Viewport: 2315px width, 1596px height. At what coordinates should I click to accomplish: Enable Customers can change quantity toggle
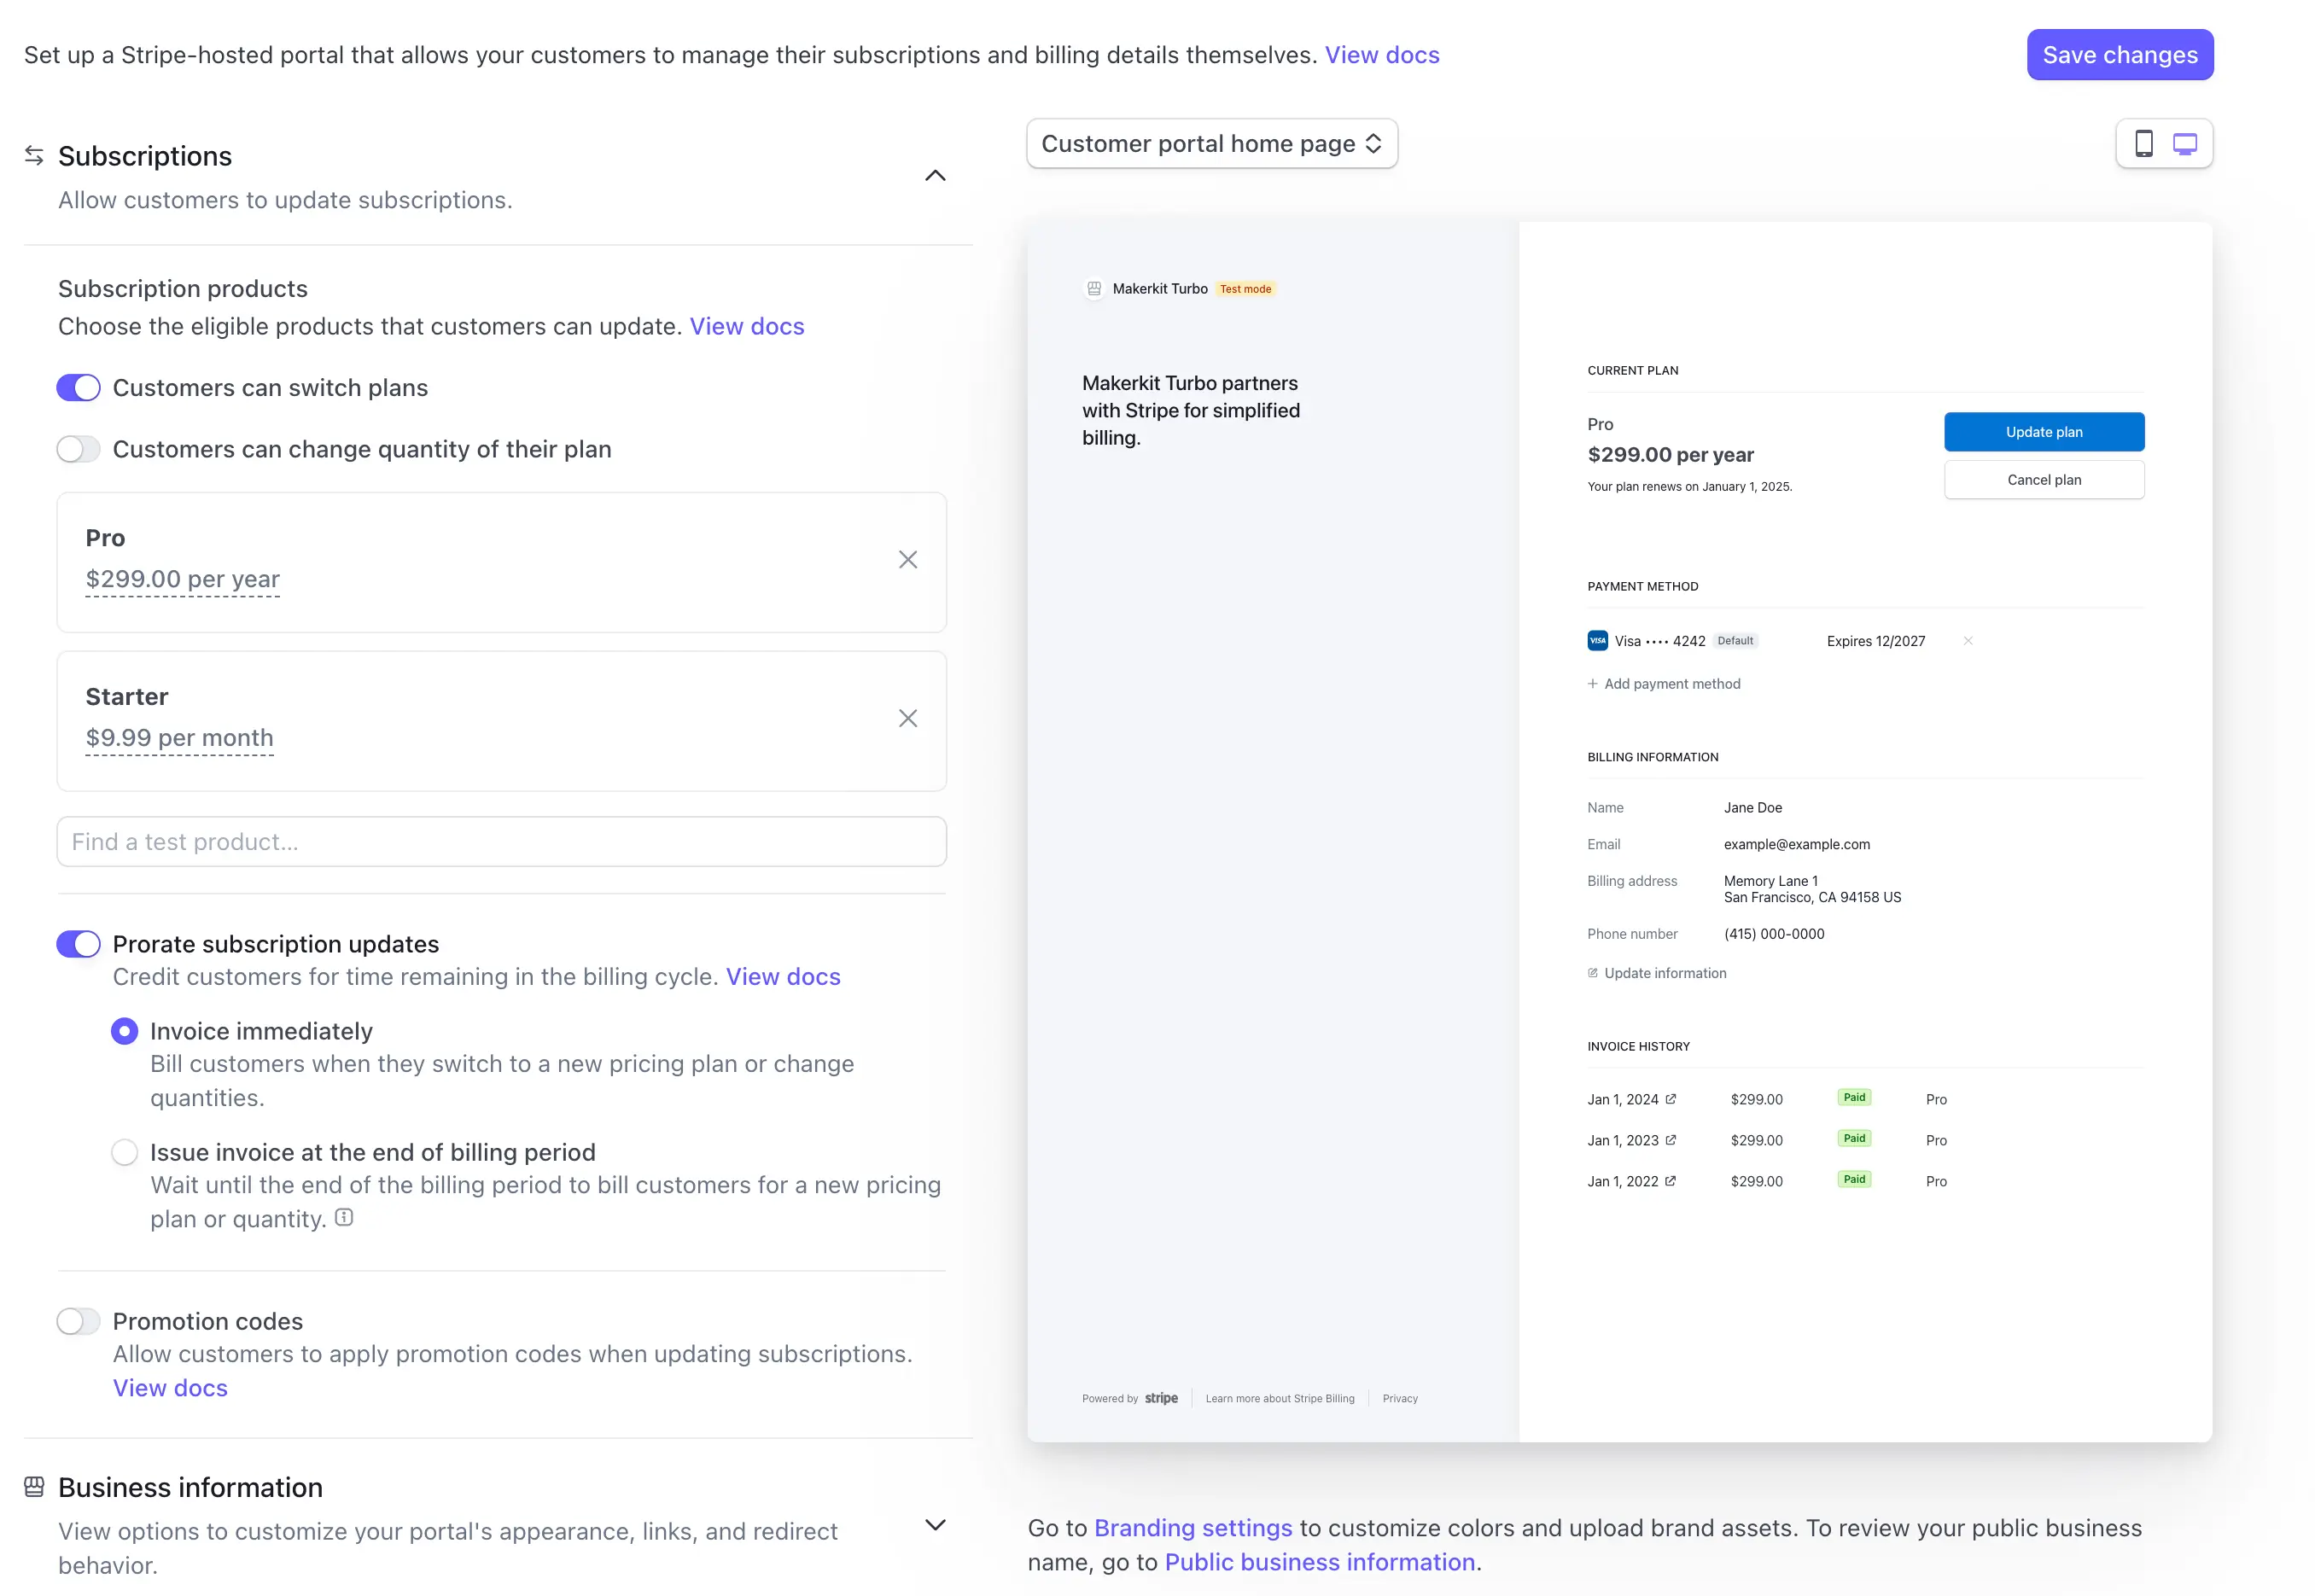click(78, 450)
